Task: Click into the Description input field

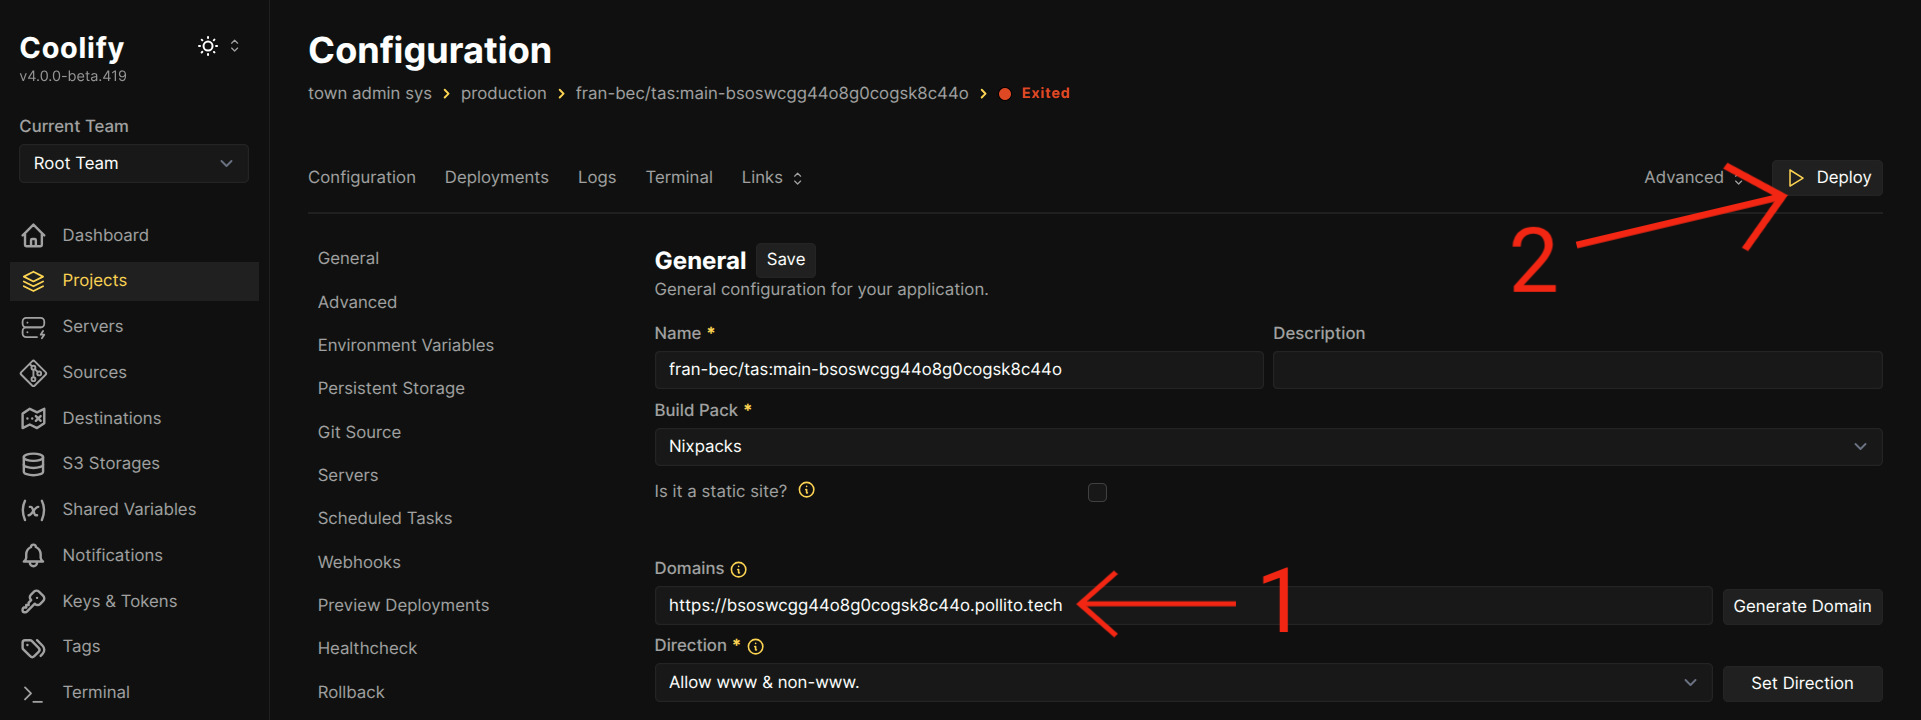Action: click(x=1577, y=370)
